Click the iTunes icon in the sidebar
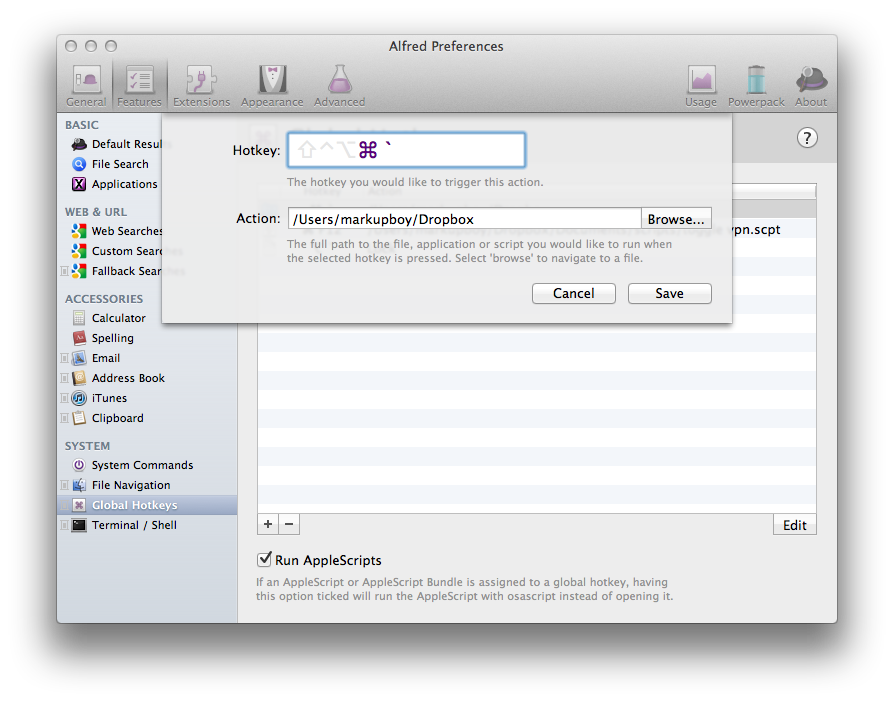Image resolution: width=894 pixels, height=702 pixels. click(79, 398)
